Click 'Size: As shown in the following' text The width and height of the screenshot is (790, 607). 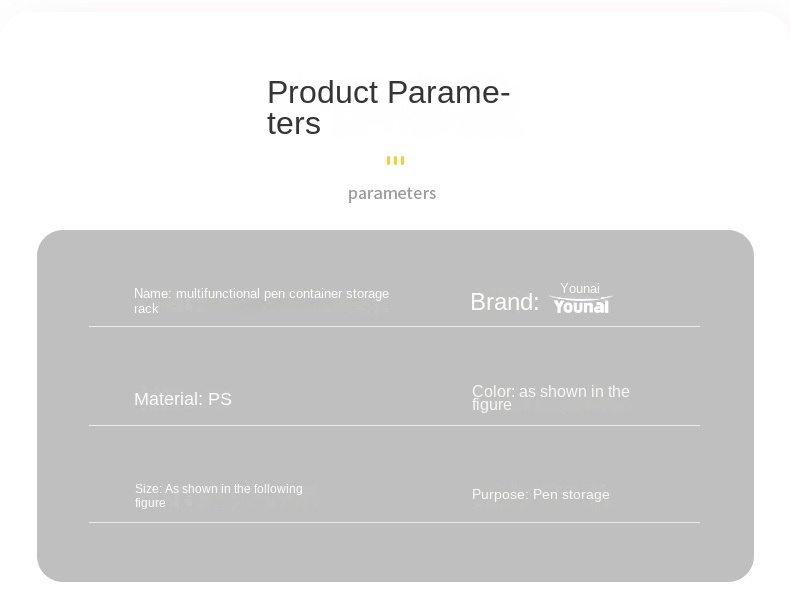click(x=218, y=489)
